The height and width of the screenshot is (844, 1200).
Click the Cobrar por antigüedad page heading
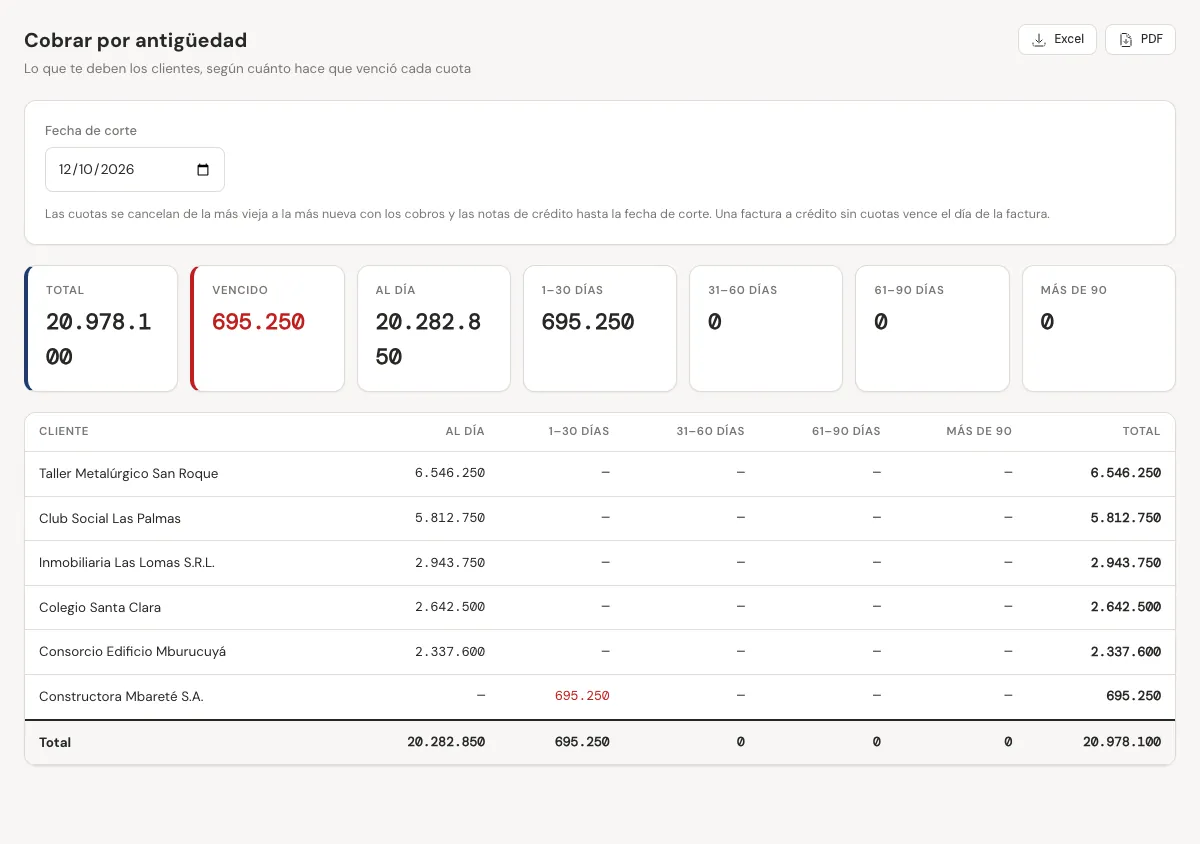click(x=136, y=40)
